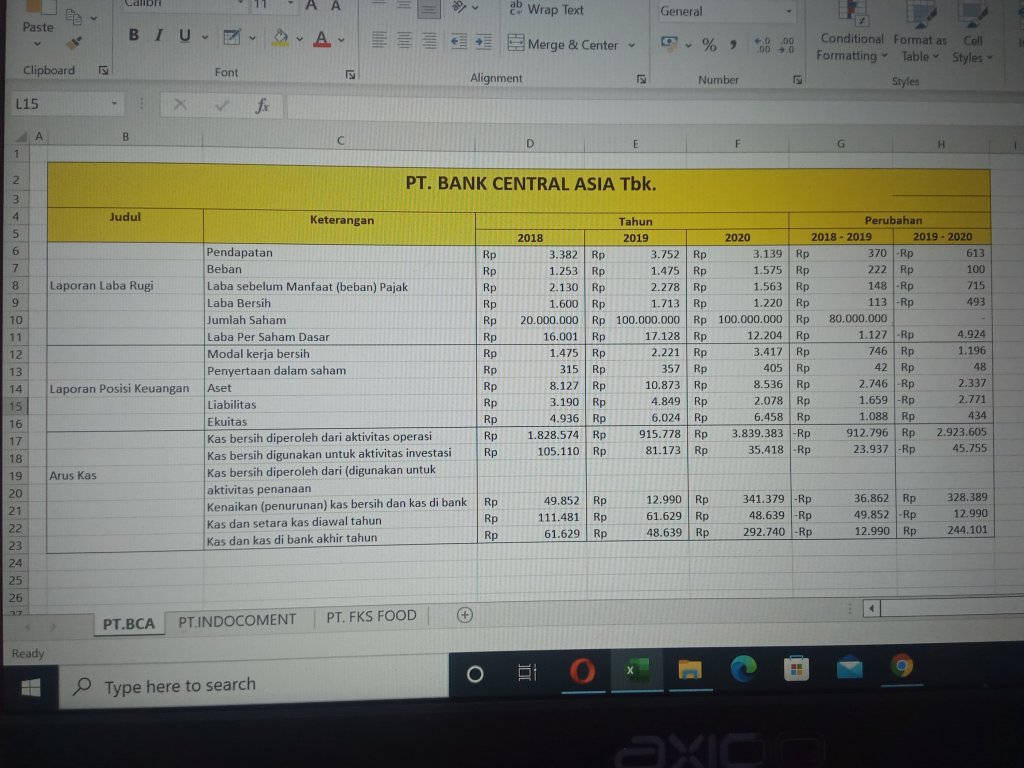The image size is (1024, 768).
Task: Toggle Bold formatting in Font group
Action: [133, 35]
